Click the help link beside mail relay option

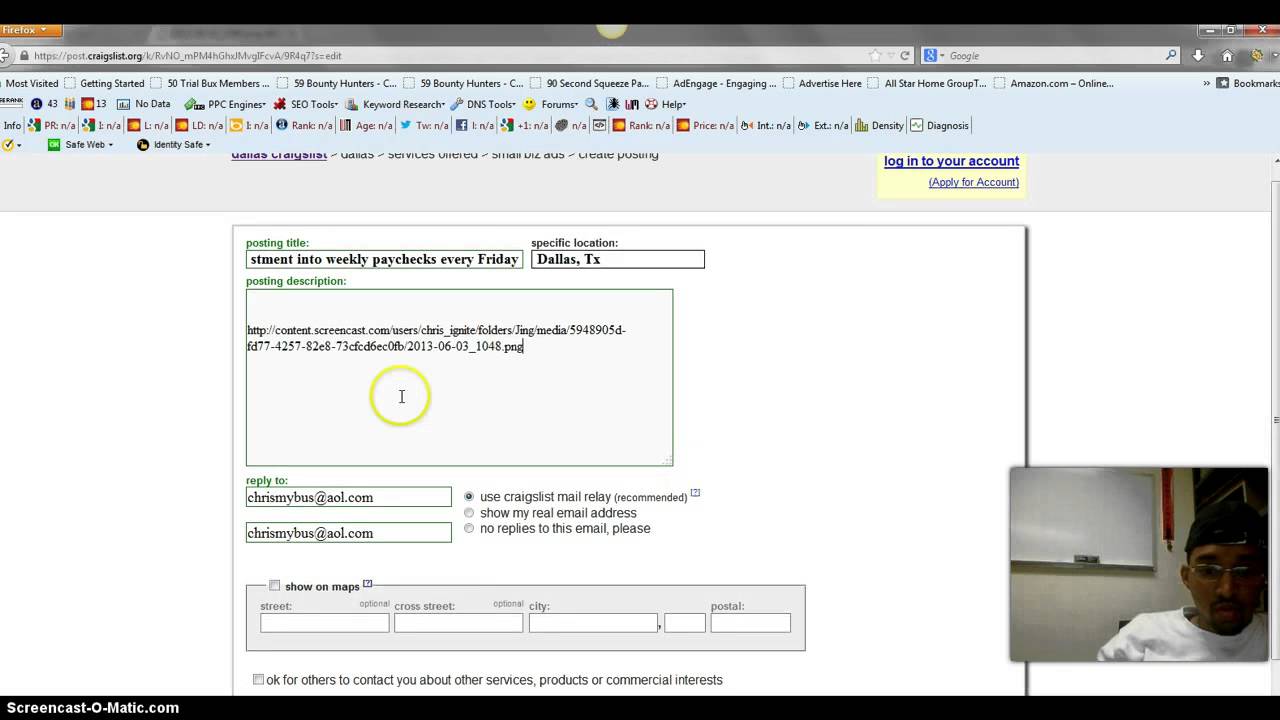[695, 492]
